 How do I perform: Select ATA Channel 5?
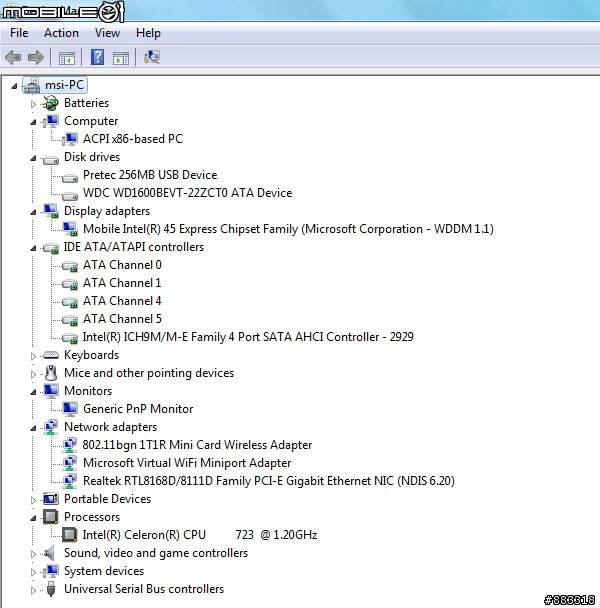(122, 319)
